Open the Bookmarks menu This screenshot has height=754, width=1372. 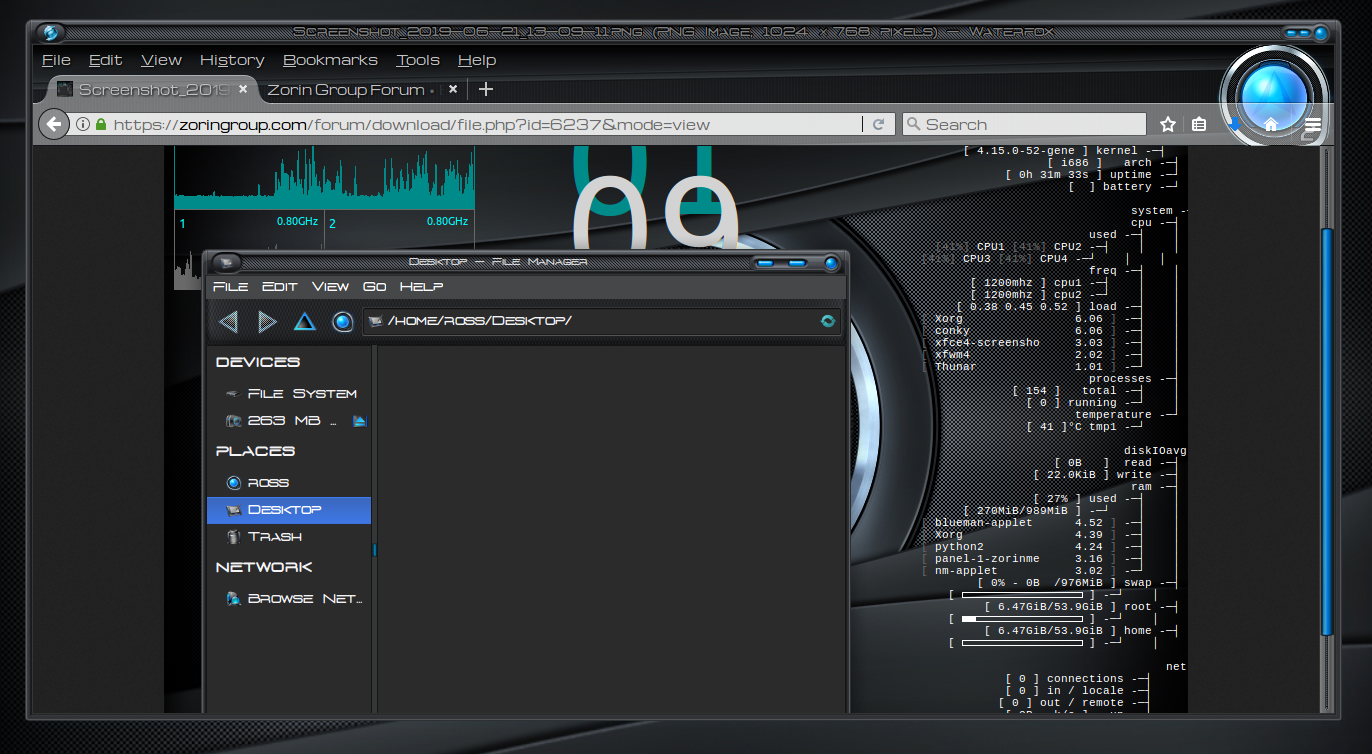coord(330,60)
